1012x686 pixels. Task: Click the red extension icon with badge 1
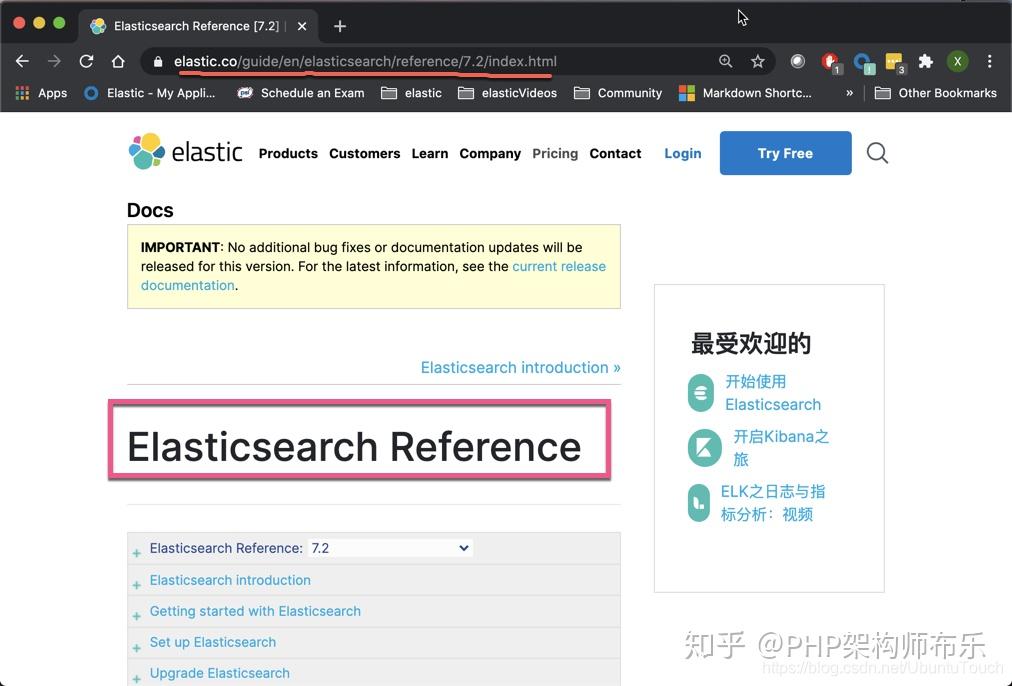(x=829, y=61)
